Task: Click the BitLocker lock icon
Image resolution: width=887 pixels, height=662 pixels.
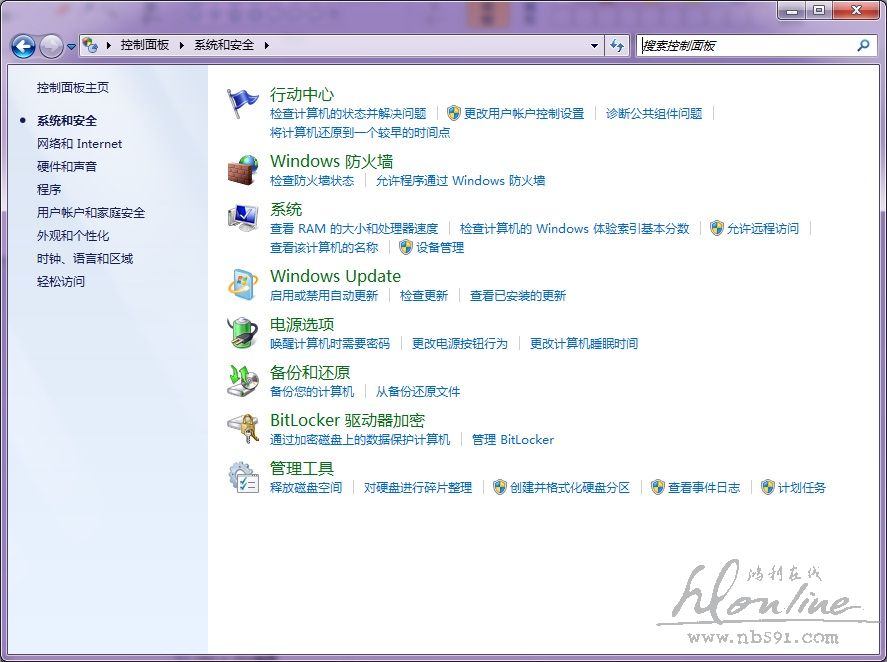Action: pyautogui.click(x=243, y=429)
